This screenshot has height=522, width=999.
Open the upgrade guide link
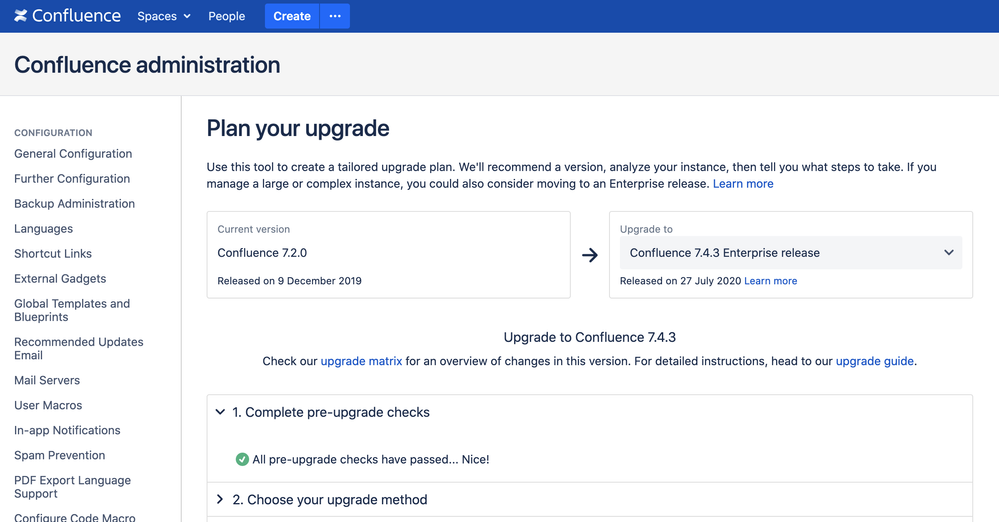click(x=874, y=361)
